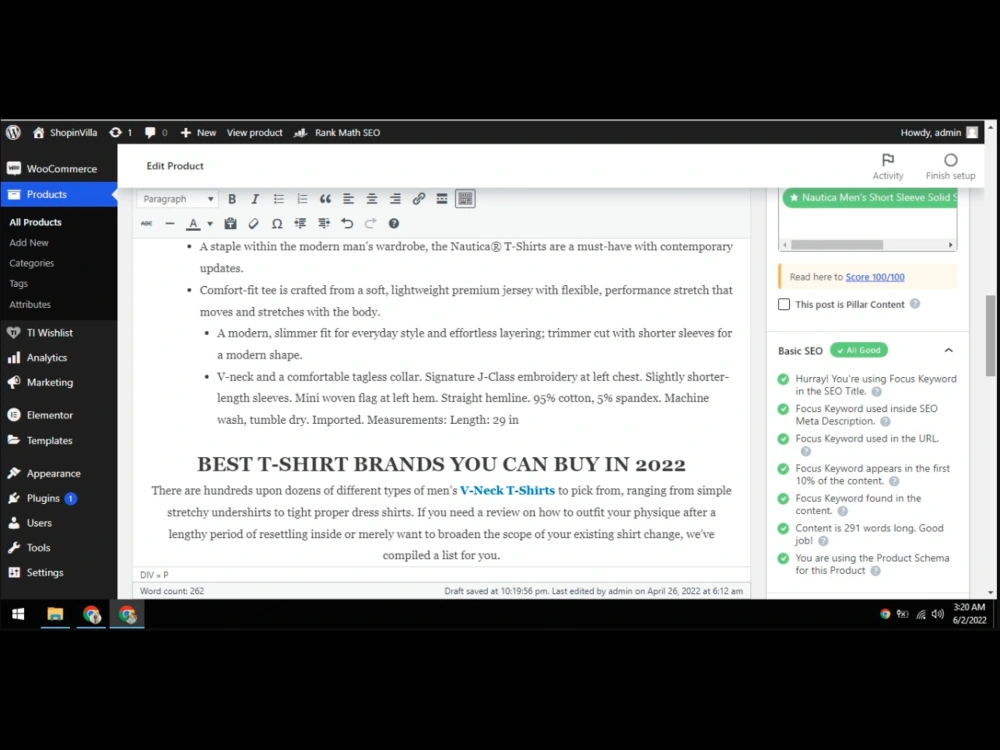Insert a numbered list
Image resolution: width=1000 pixels, height=750 pixels.
pyautogui.click(x=302, y=199)
